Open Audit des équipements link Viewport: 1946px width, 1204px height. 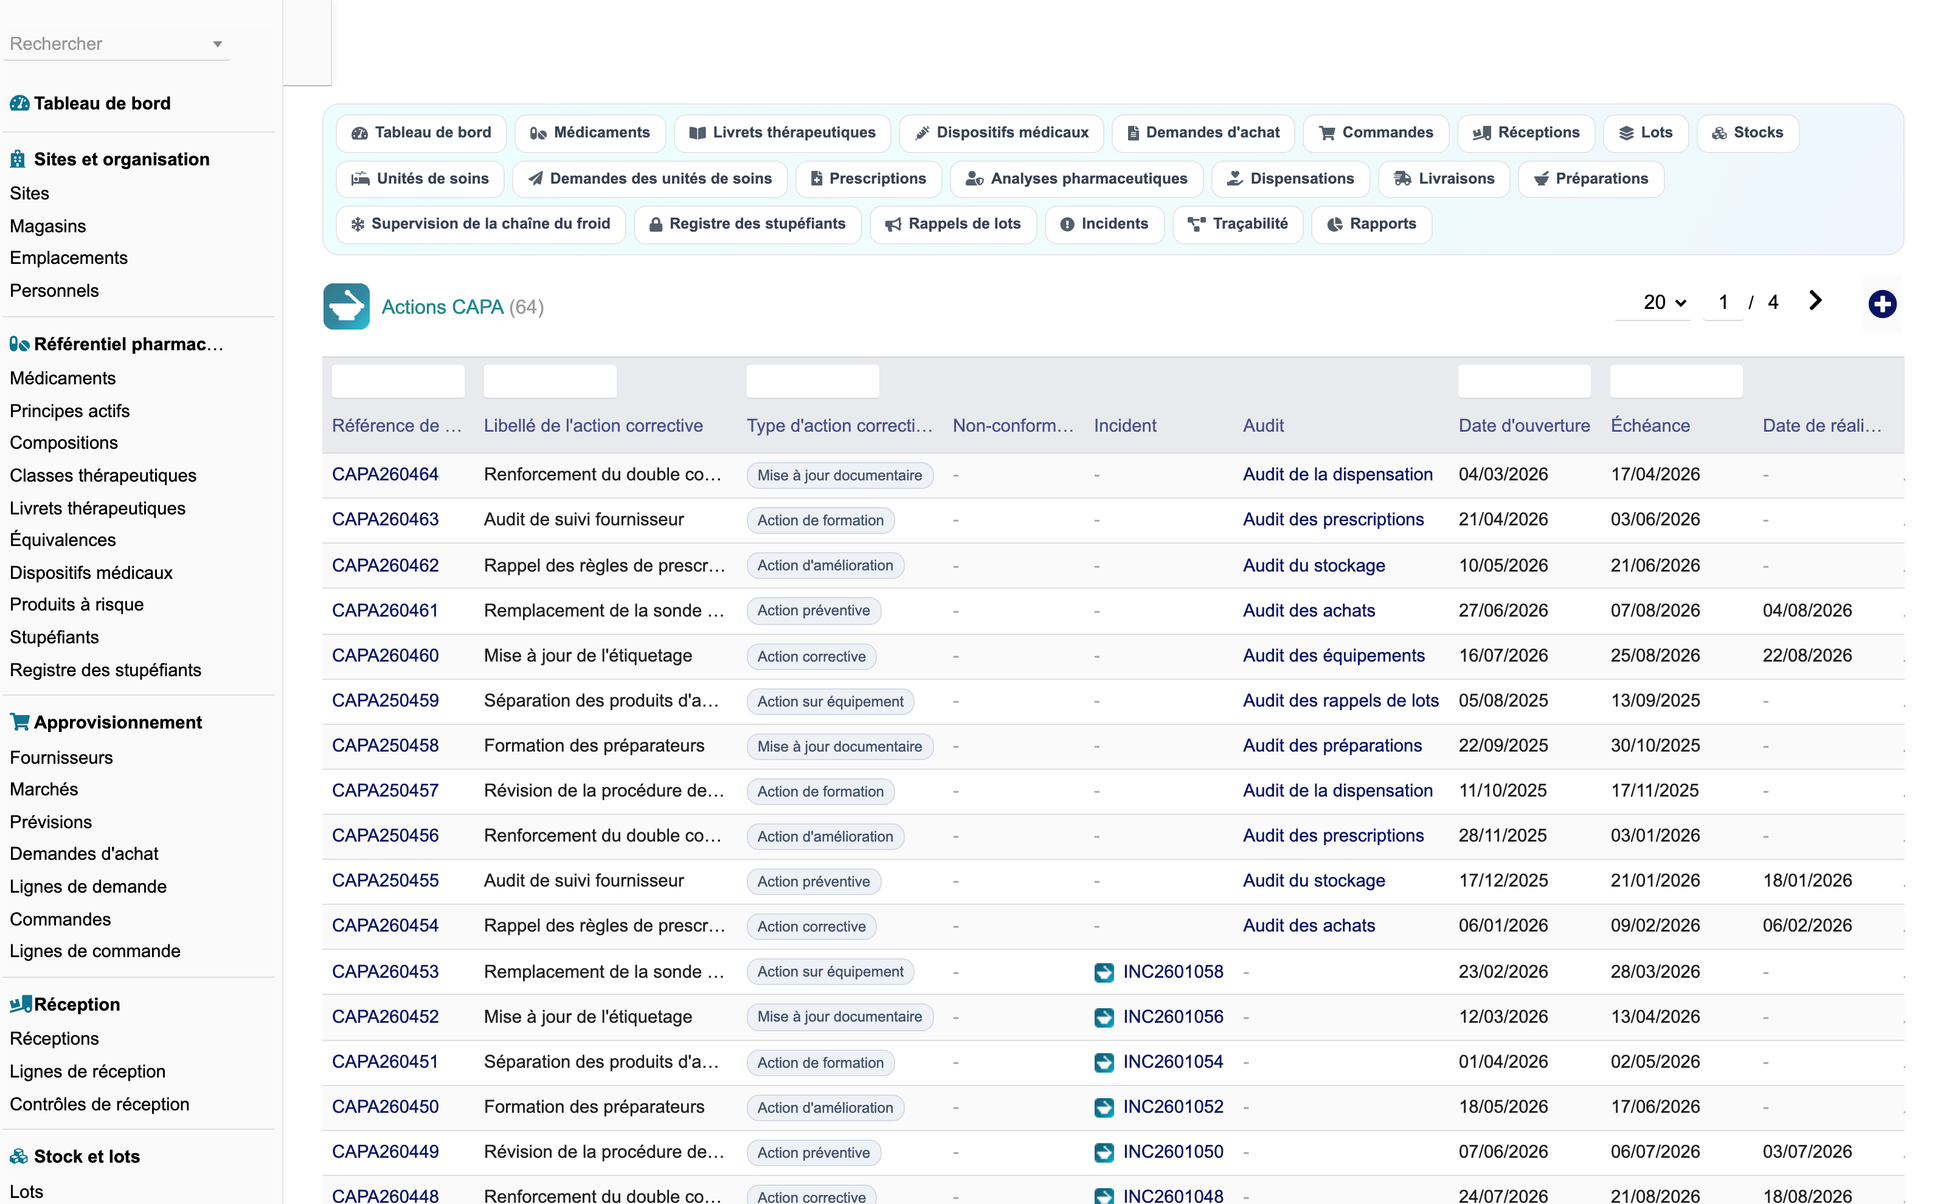point(1333,656)
